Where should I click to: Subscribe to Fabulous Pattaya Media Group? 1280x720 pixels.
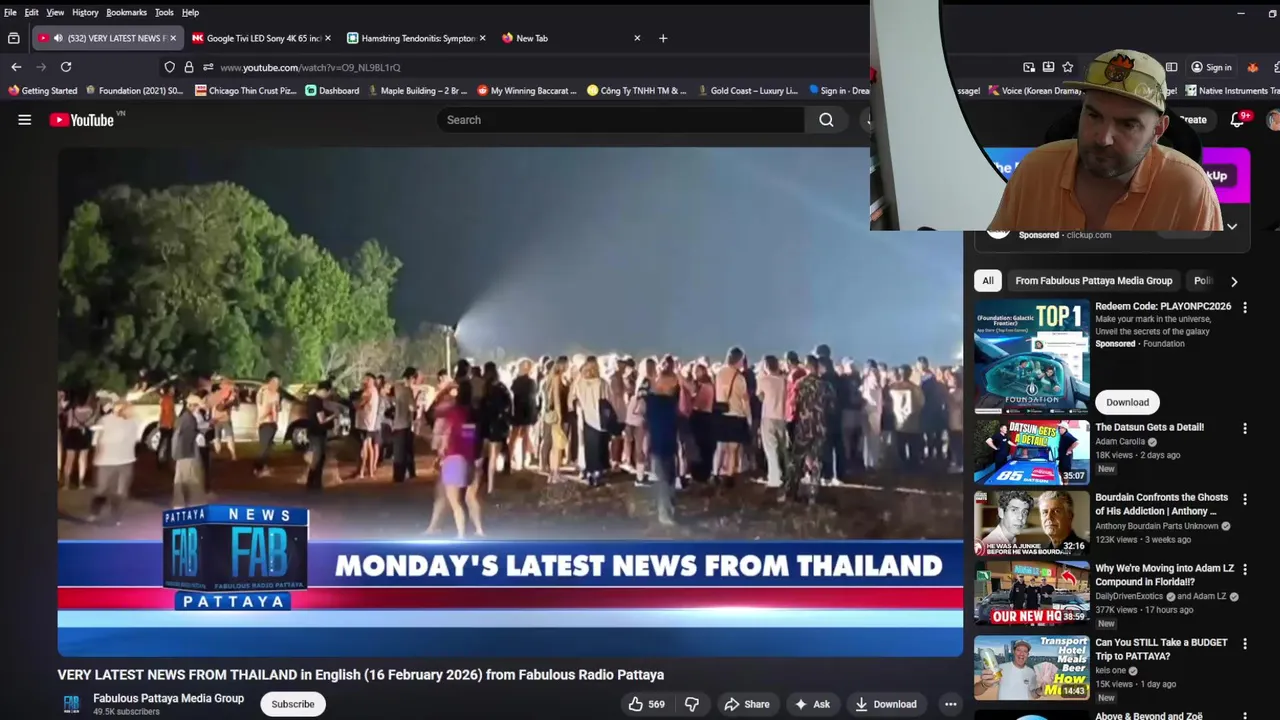tap(293, 704)
